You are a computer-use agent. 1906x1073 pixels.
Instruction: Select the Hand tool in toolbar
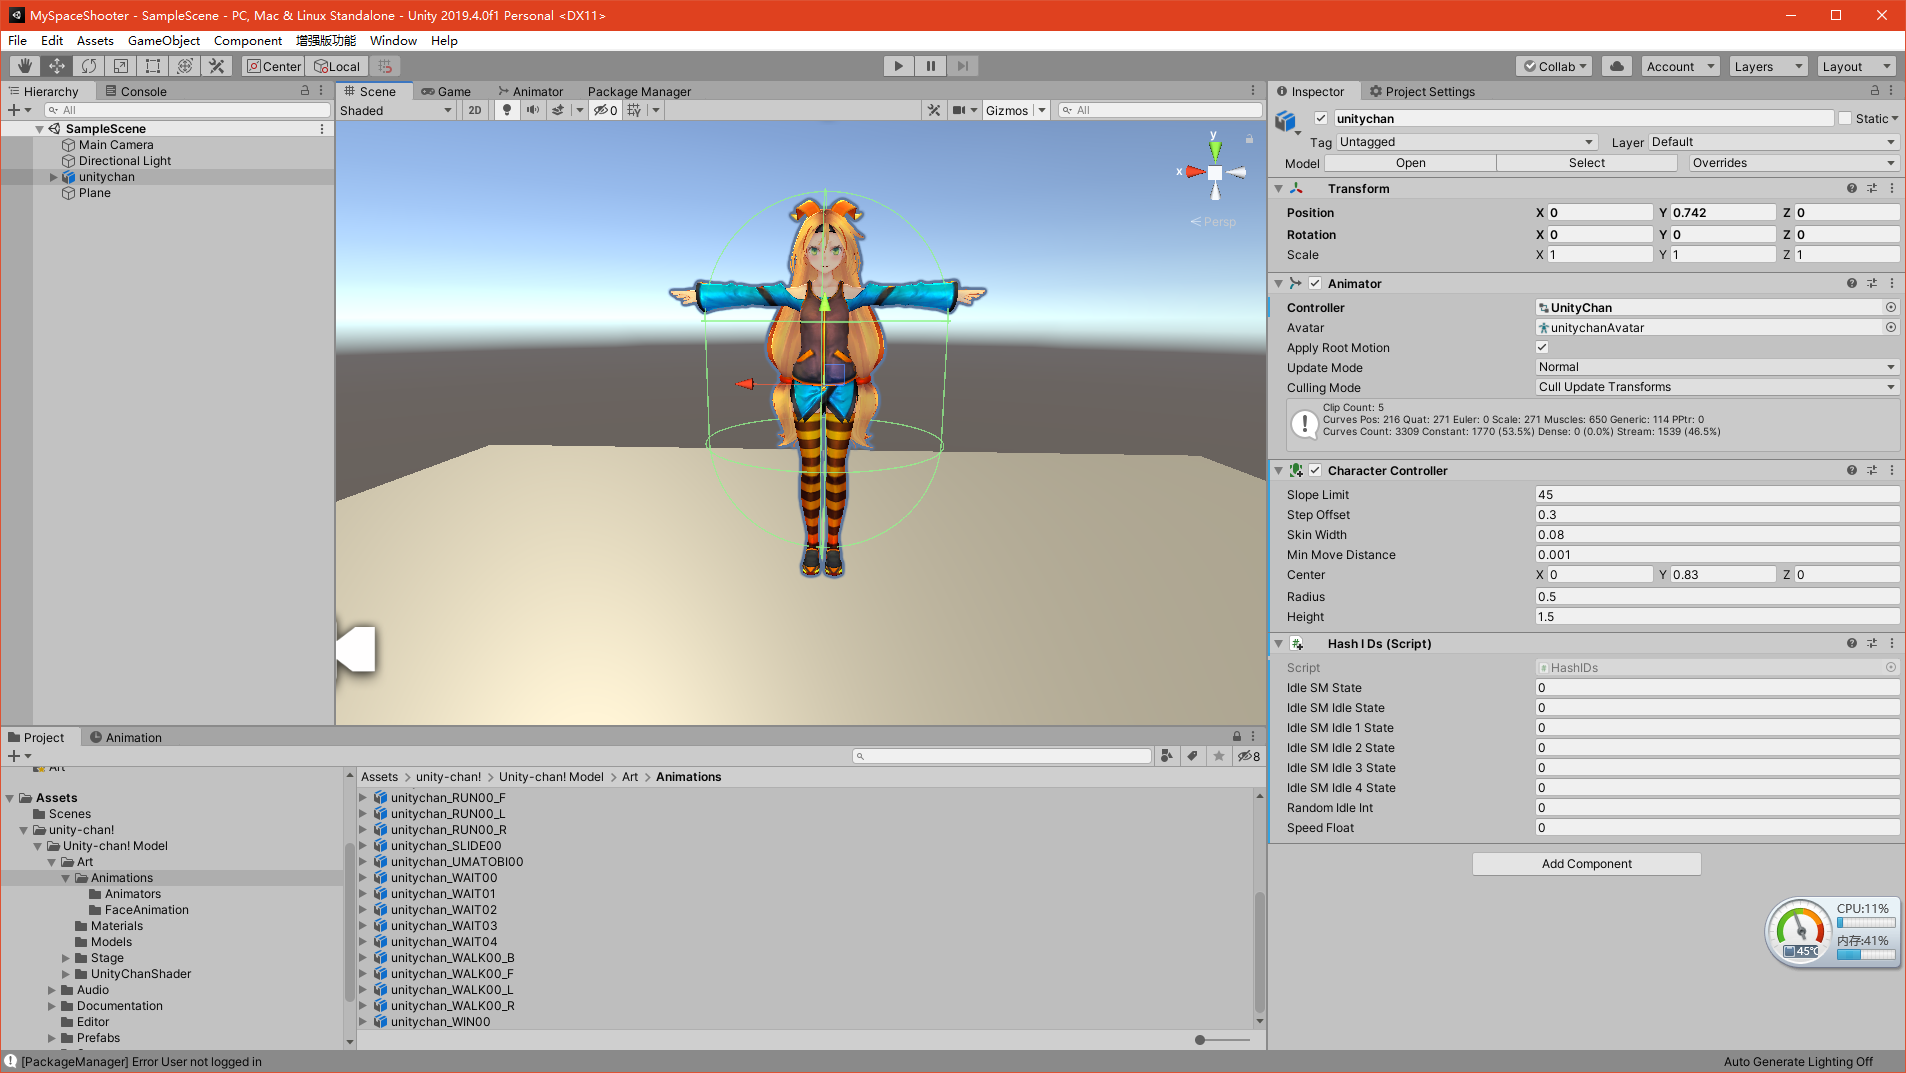(x=25, y=66)
